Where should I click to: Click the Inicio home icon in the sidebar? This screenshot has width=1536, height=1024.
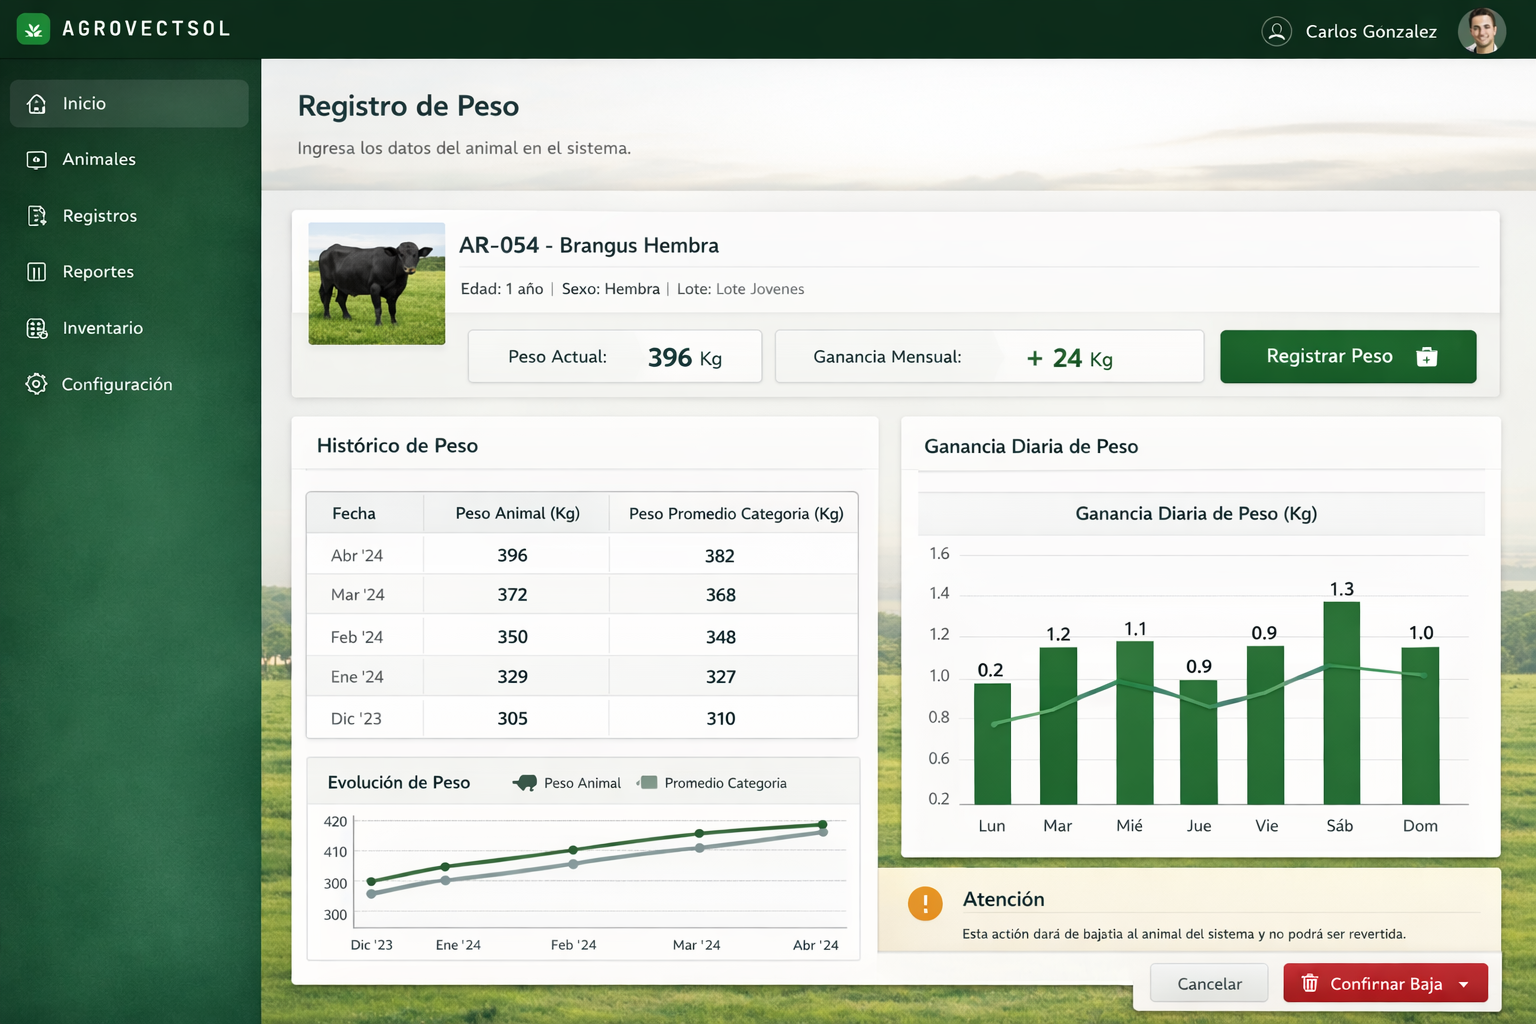tap(37, 104)
